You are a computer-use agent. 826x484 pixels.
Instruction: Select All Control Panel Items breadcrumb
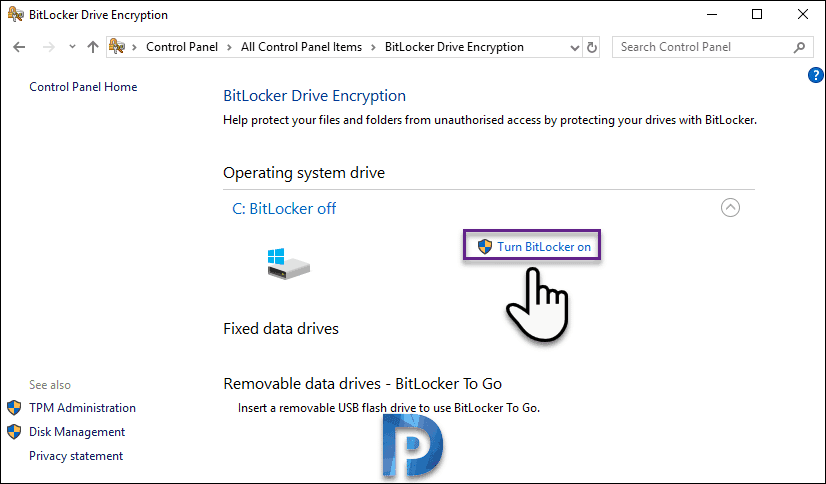point(301,47)
